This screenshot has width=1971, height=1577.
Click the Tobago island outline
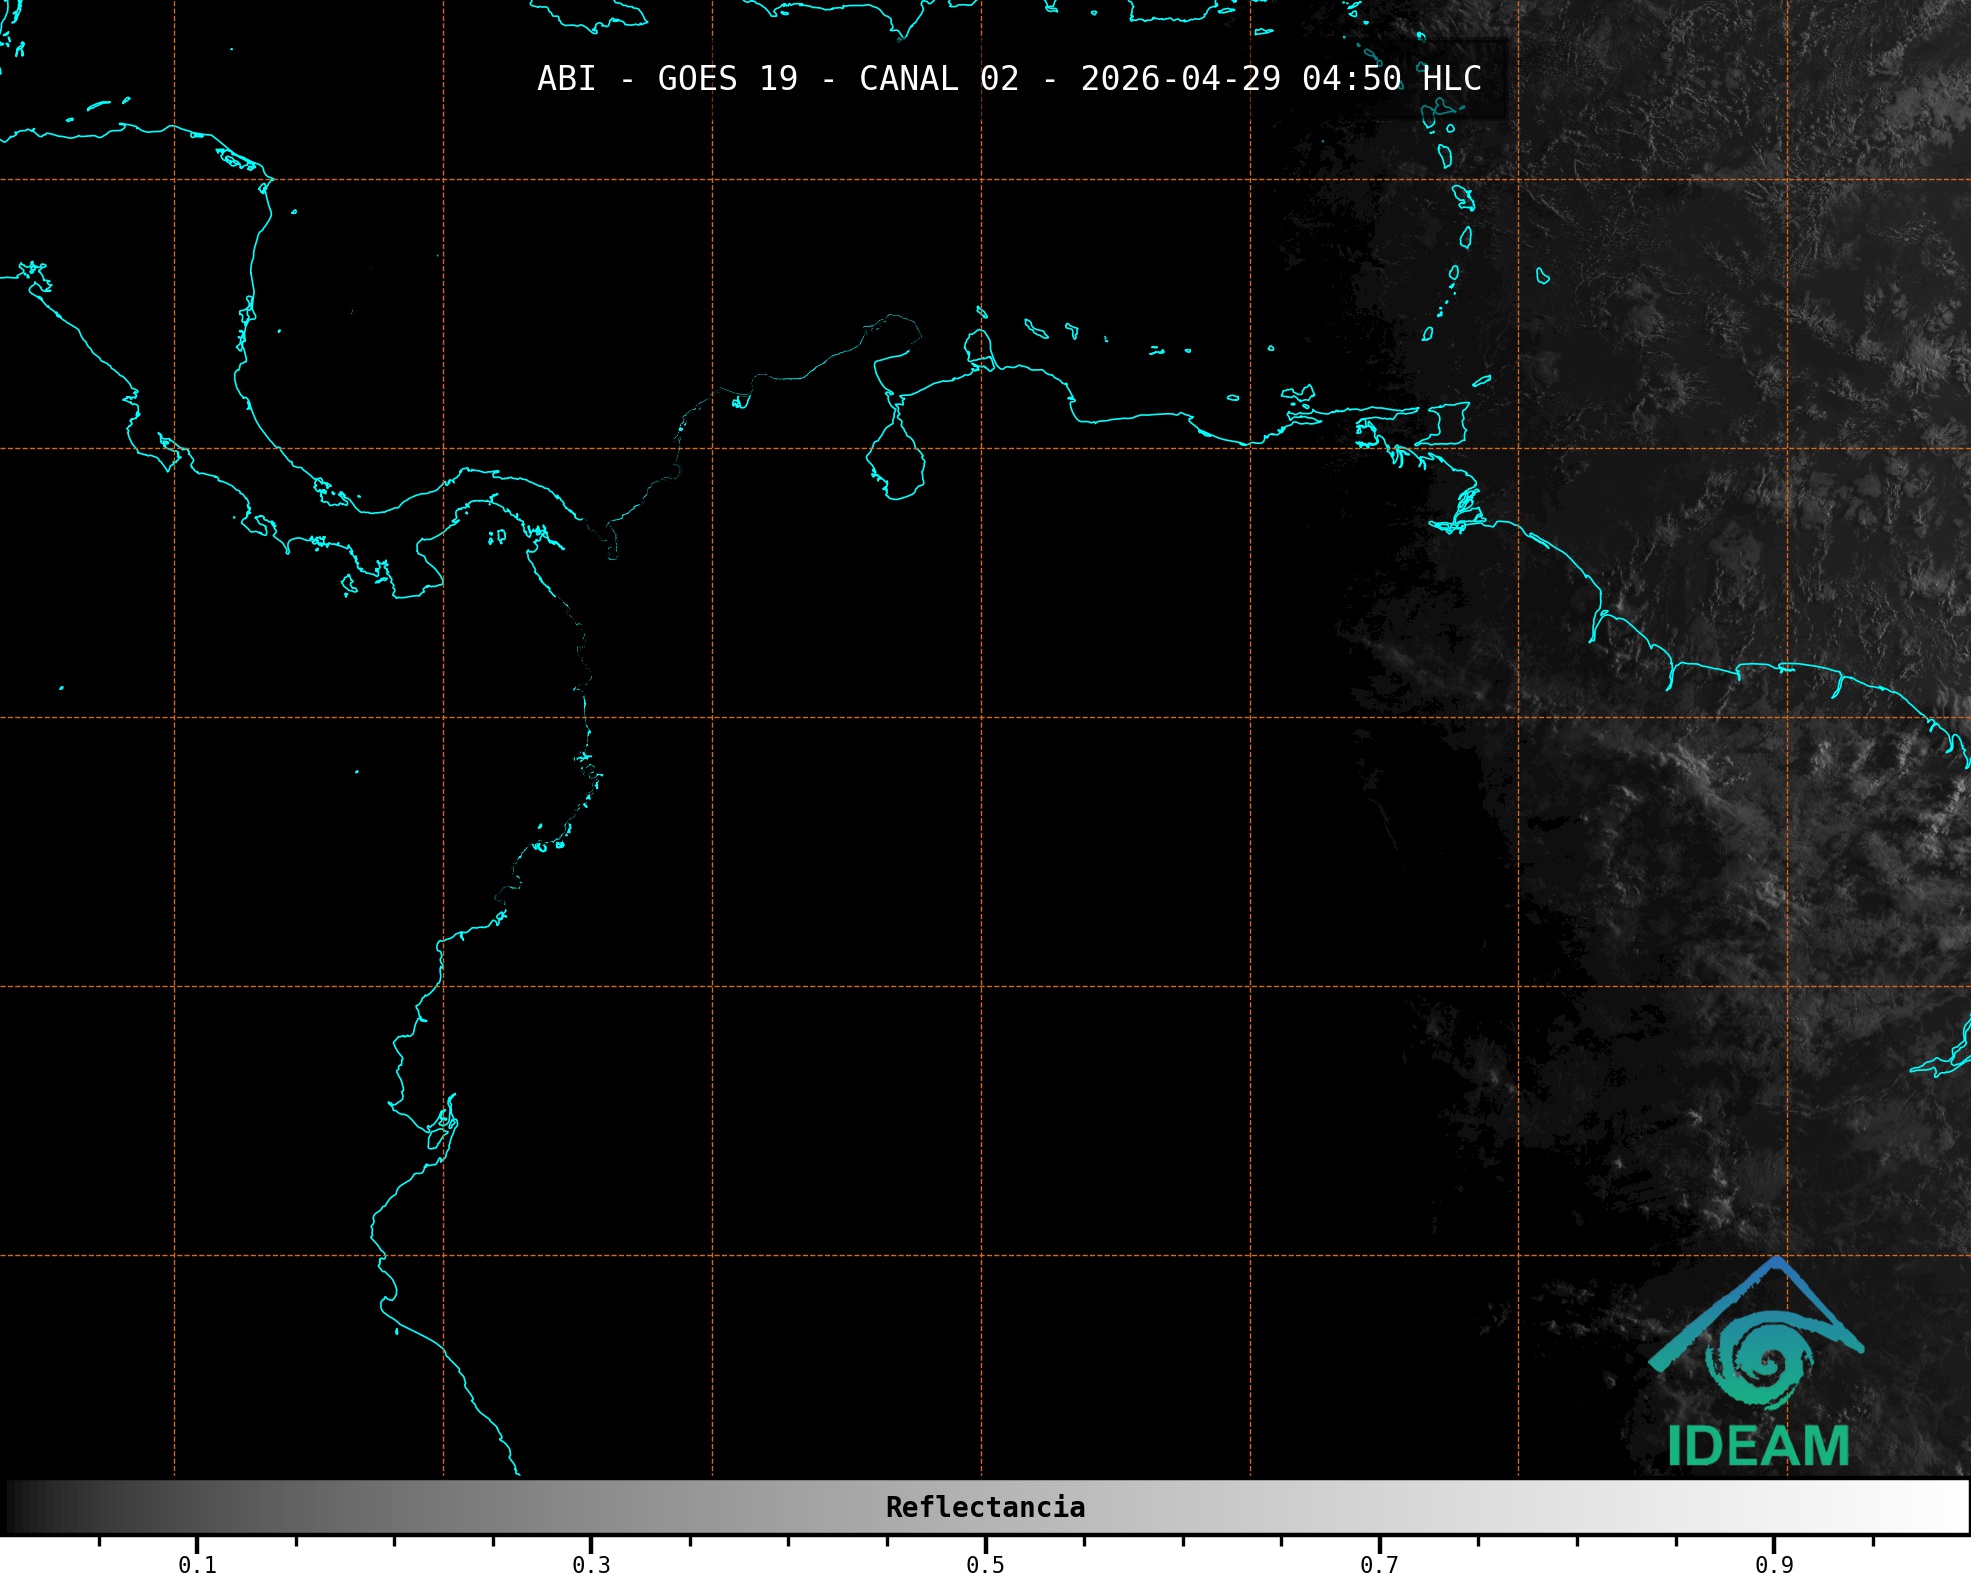(x=1481, y=381)
